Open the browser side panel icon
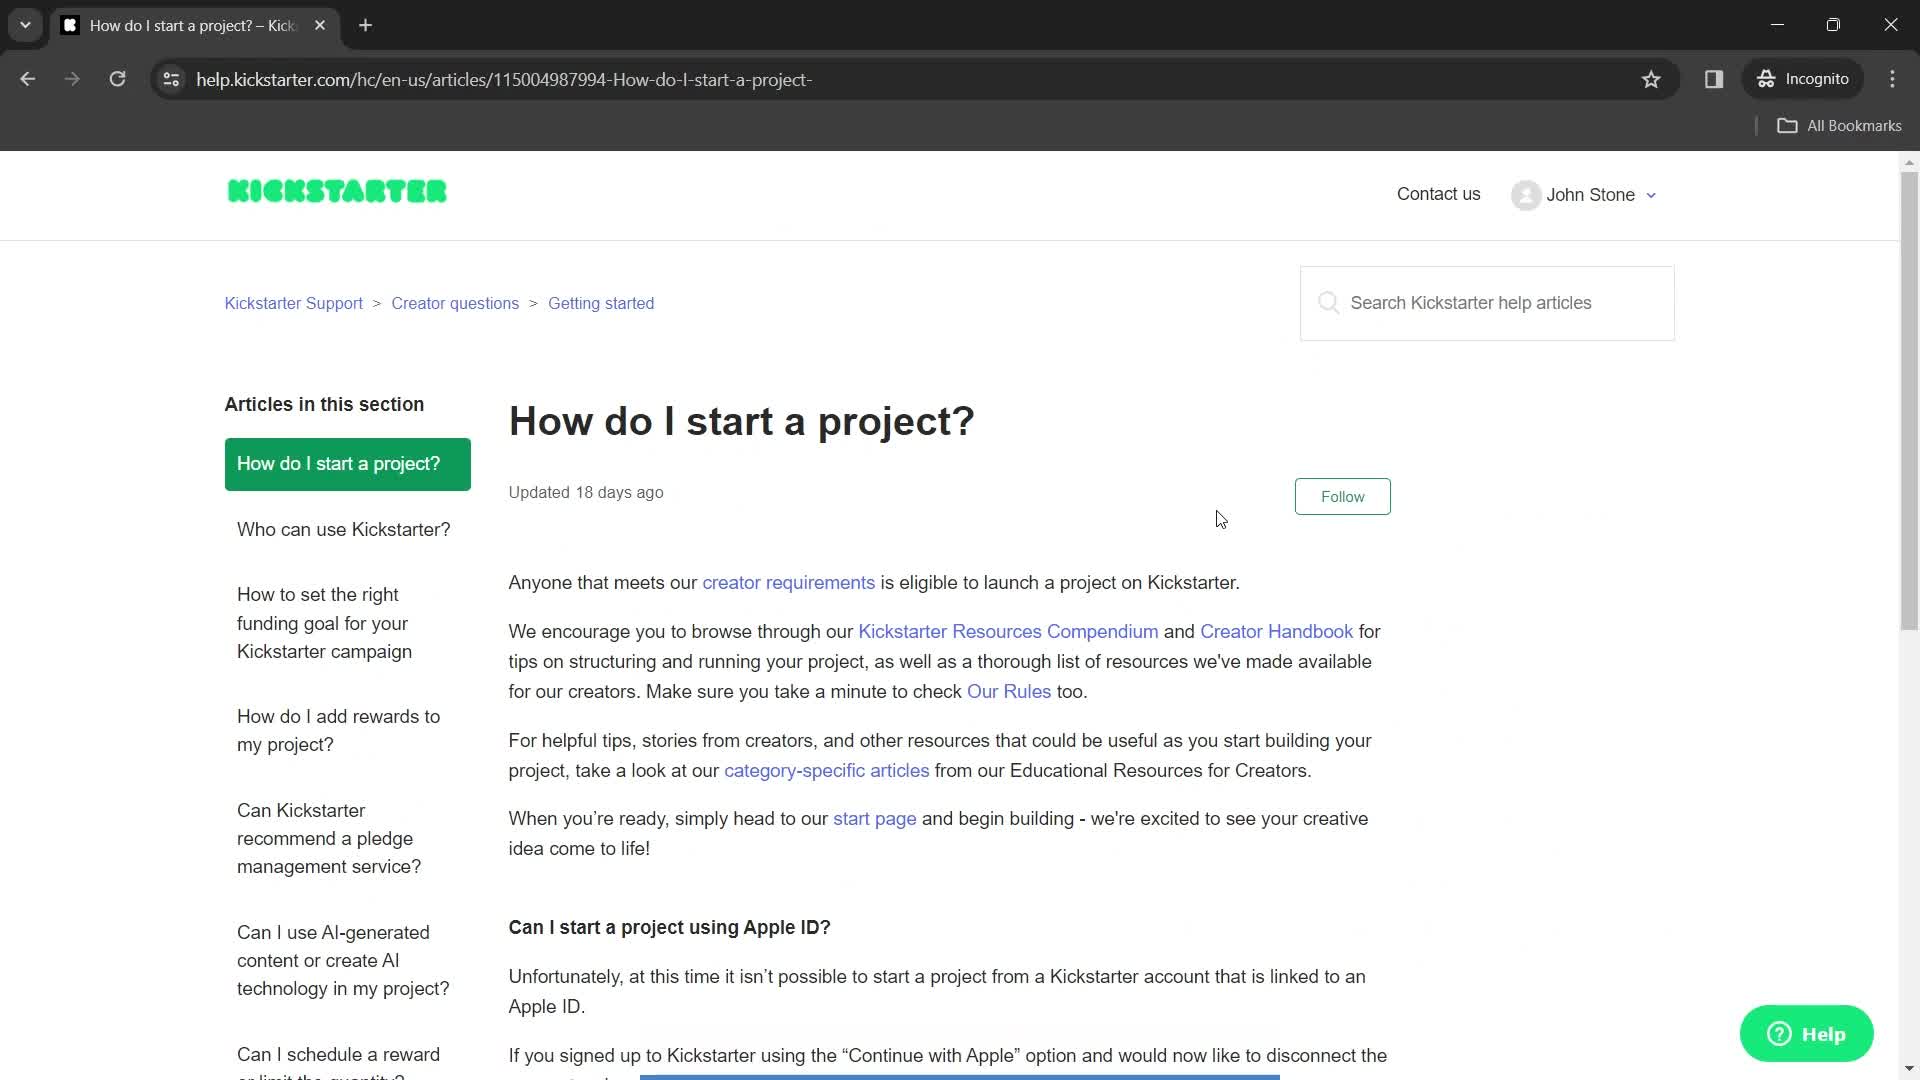 click(1714, 79)
